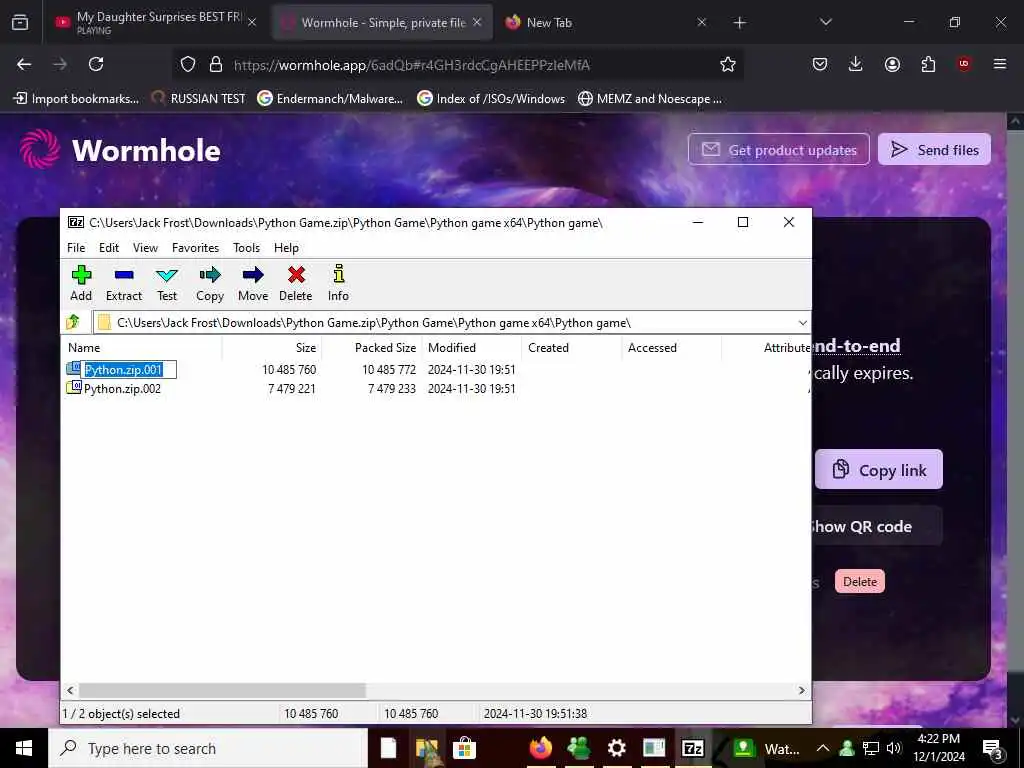Image resolution: width=1024 pixels, height=768 pixels.
Task: Click the Extract toolbar icon
Action: click(x=123, y=283)
